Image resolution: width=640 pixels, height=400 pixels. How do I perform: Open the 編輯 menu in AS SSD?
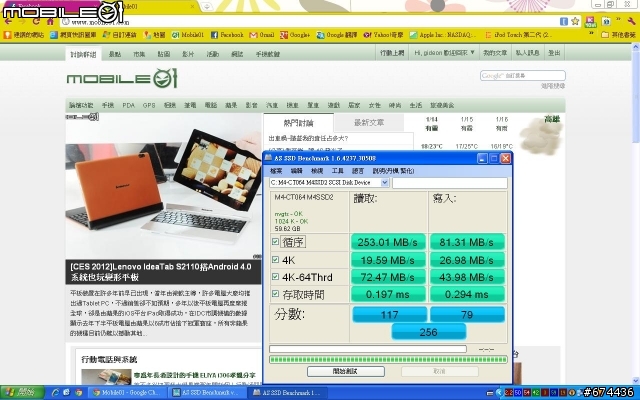tap(297, 171)
